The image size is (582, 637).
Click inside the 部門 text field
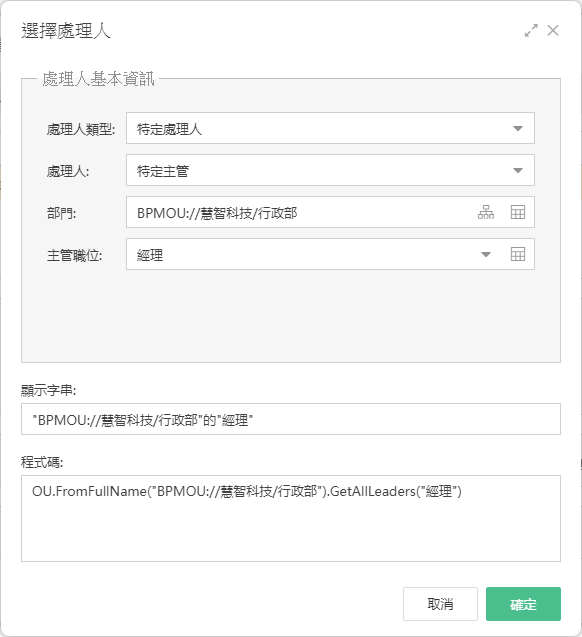[x=300, y=212]
